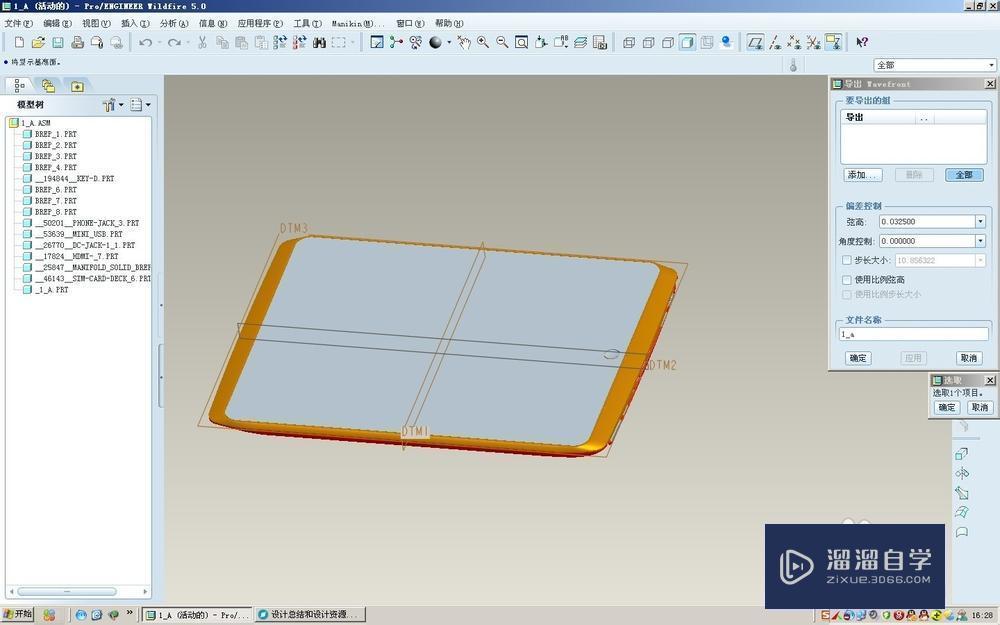Open the 弦高 value dropdown
Screen dimensions: 1000x625
point(980,222)
